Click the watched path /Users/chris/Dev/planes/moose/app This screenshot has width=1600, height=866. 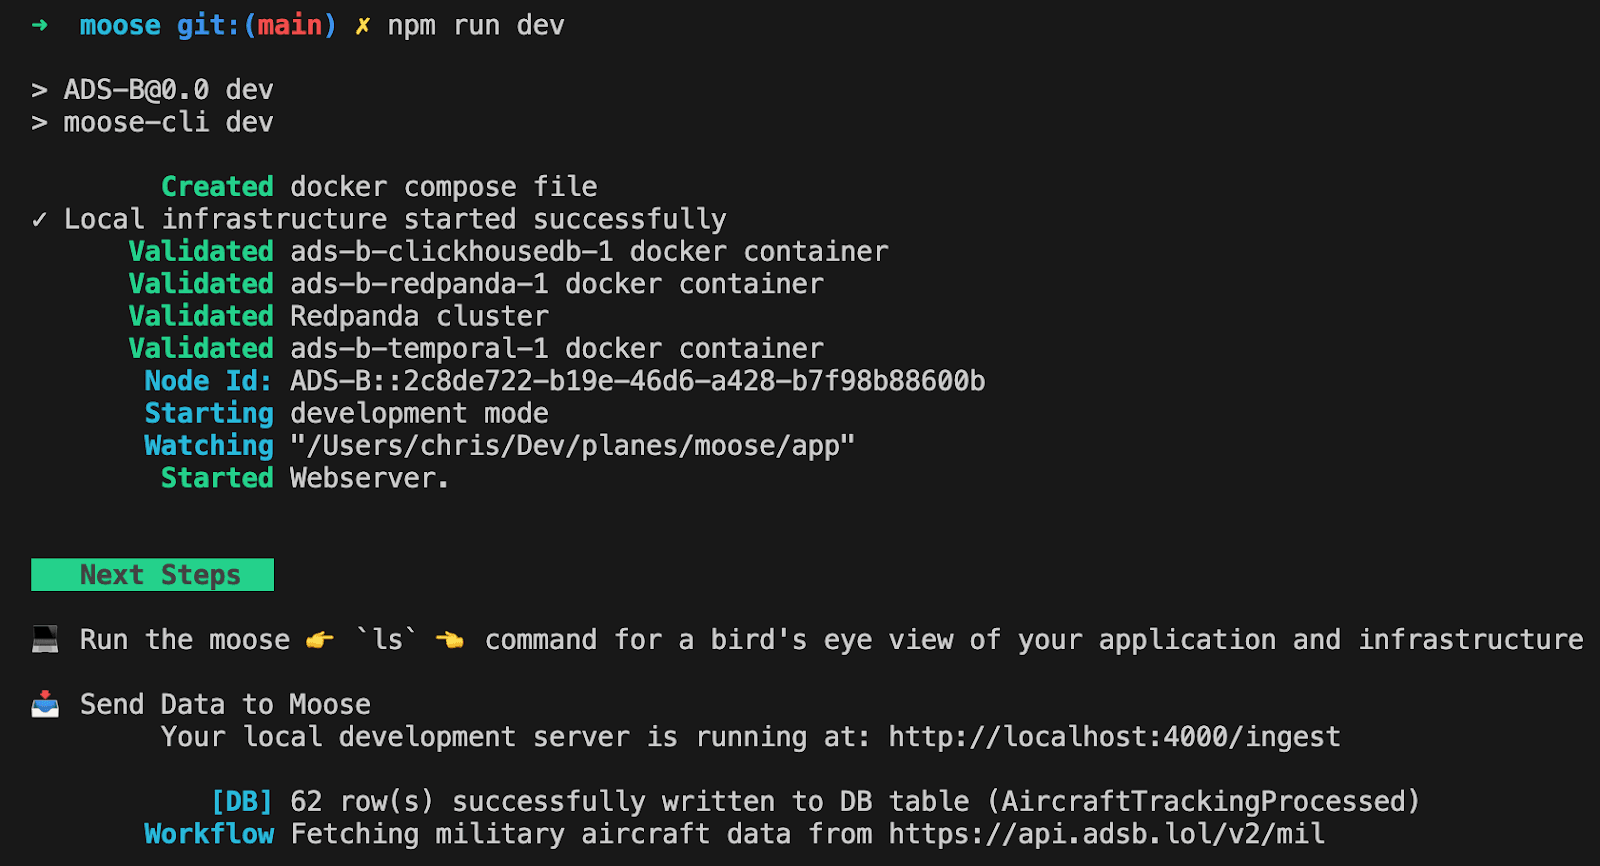tap(572, 446)
